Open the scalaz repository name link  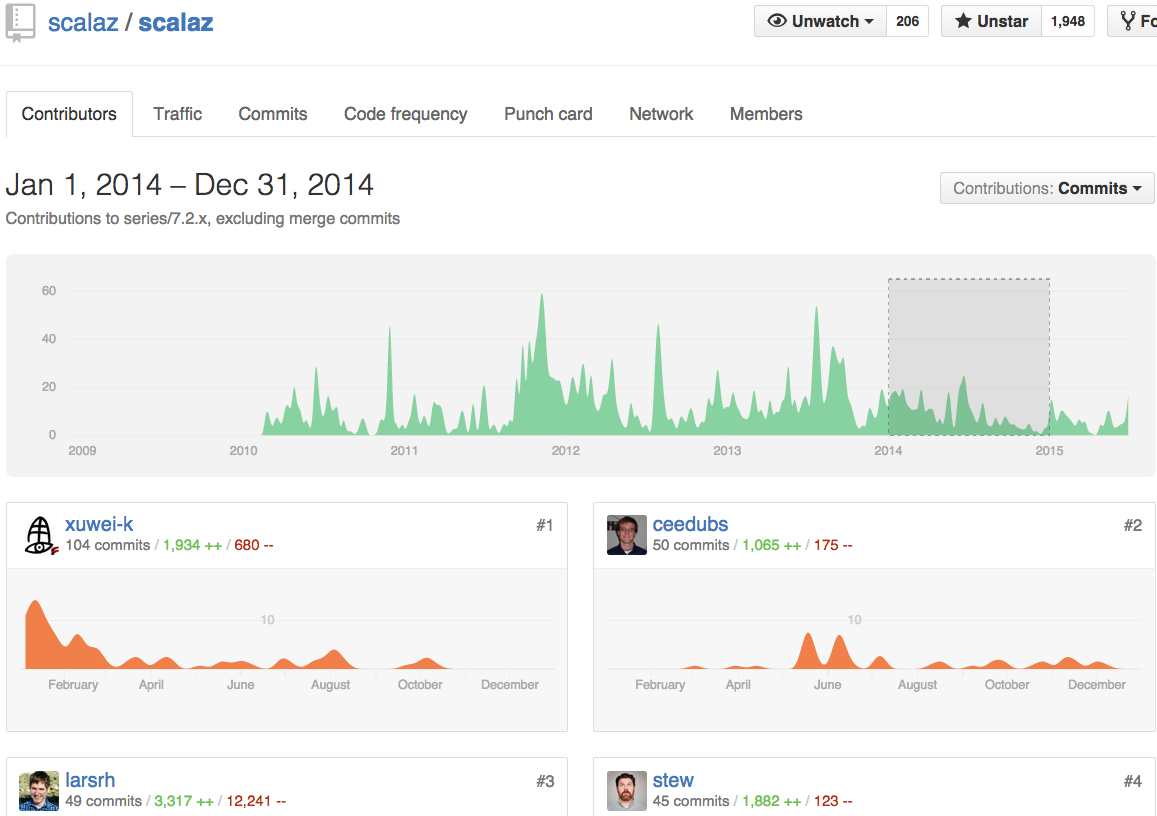coord(176,22)
